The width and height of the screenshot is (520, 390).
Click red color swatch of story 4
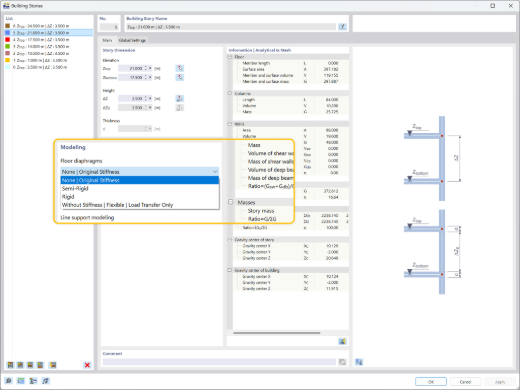pos(8,40)
